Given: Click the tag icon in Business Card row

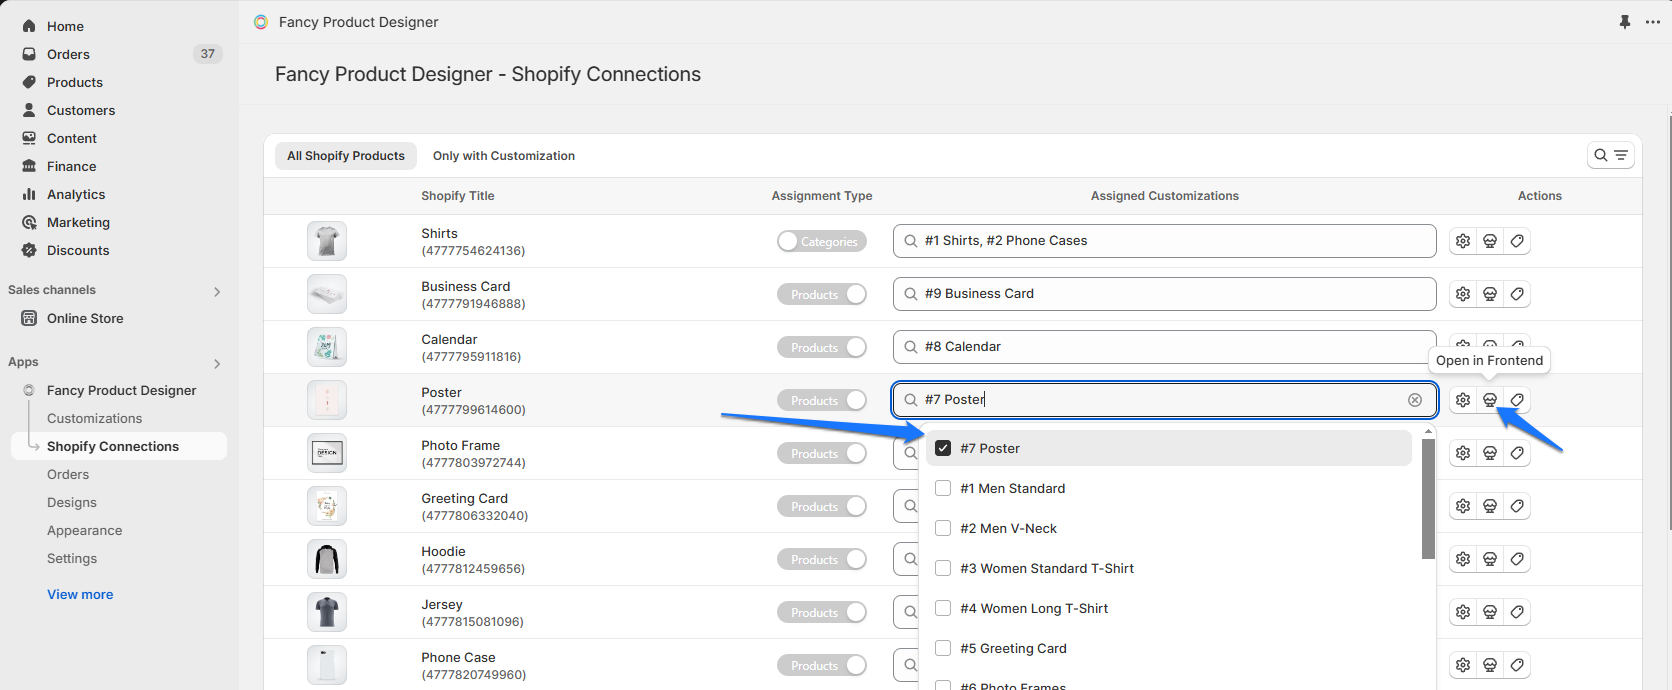Looking at the screenshot, I should pyautogui.click(x=1517, y=294).
